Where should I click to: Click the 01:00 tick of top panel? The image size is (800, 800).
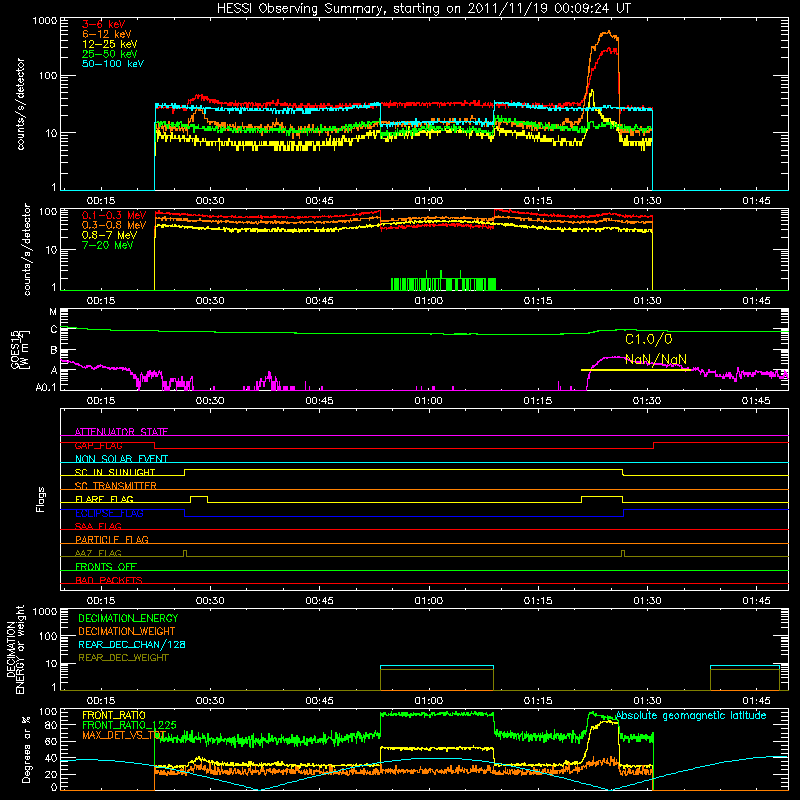[x=429, y=201]
